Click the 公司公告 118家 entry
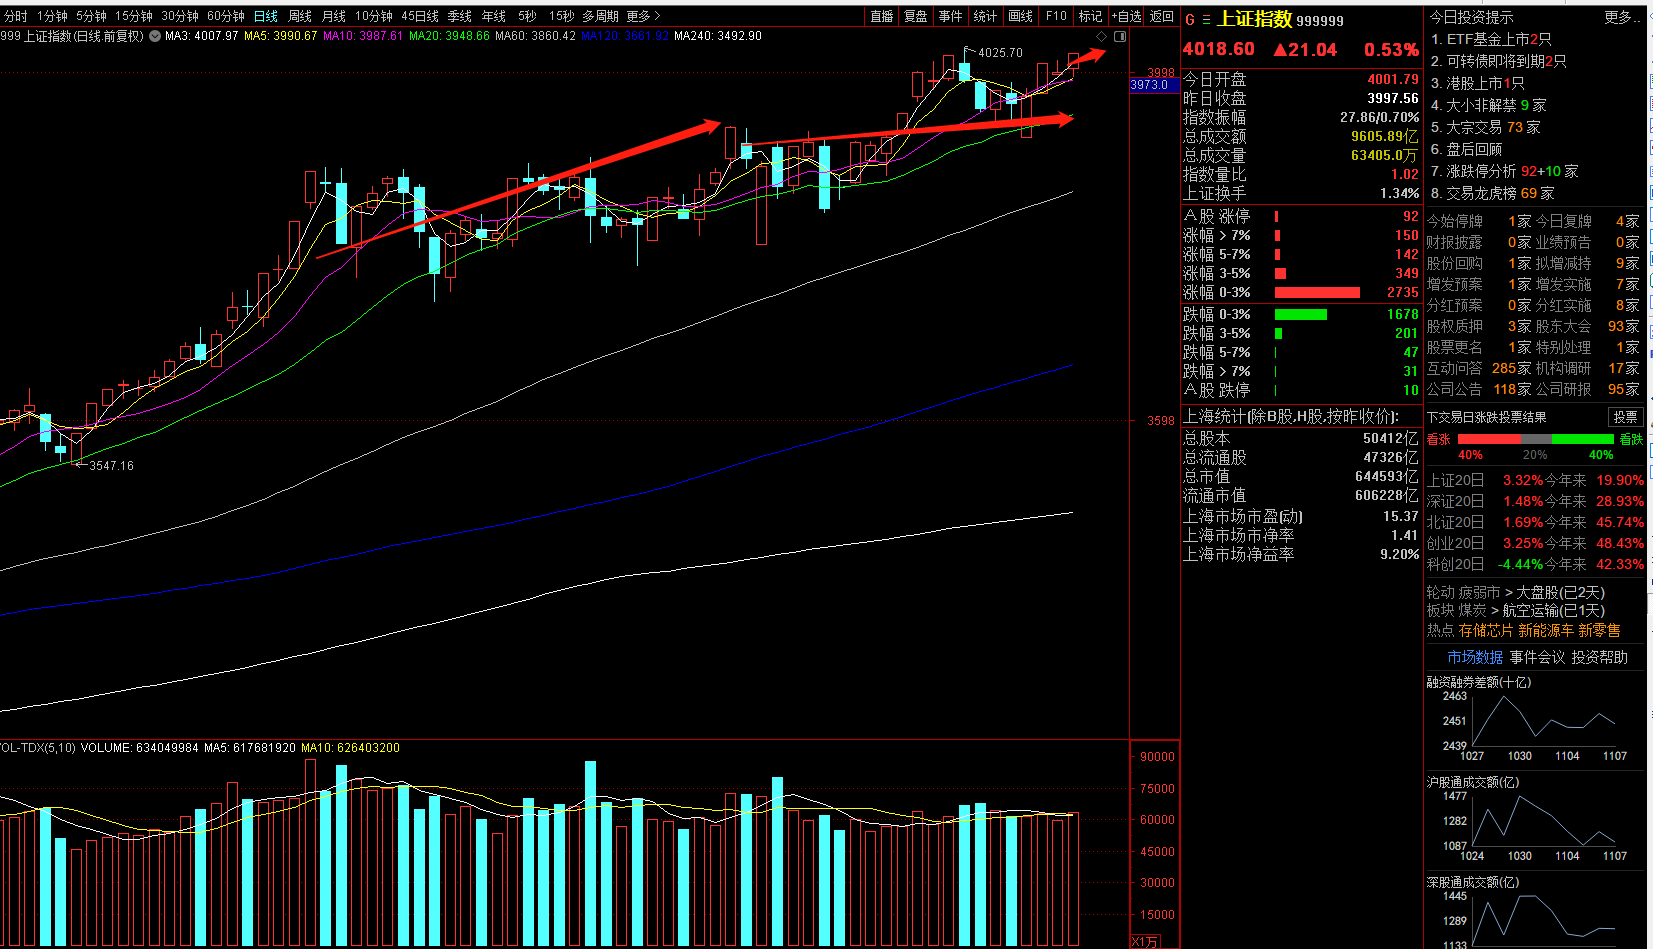Image resolution: width=1653 pixels, height=949 pixels. tap(1479, 389)
